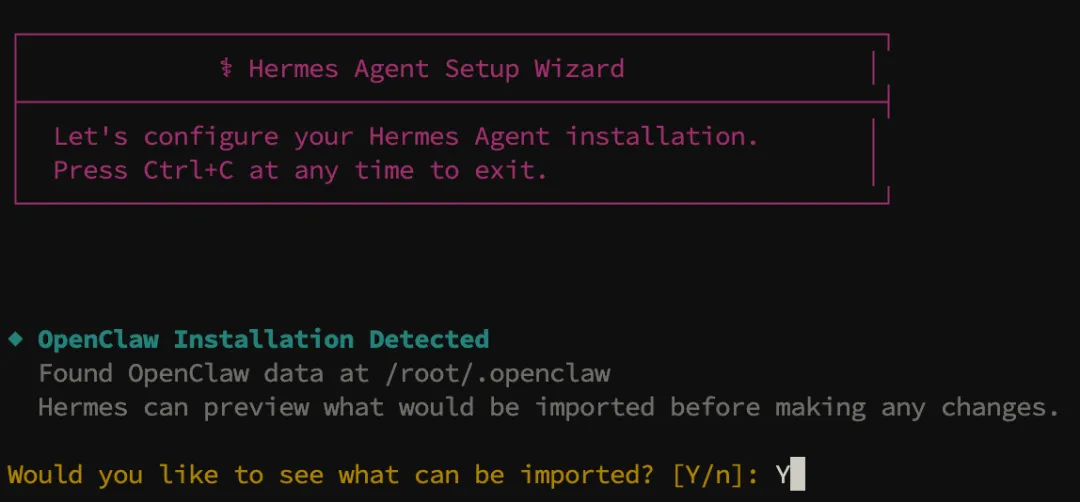Click the word "installation." in the banner
Screen dimensions: 1080x502
[x=662, y=136]
